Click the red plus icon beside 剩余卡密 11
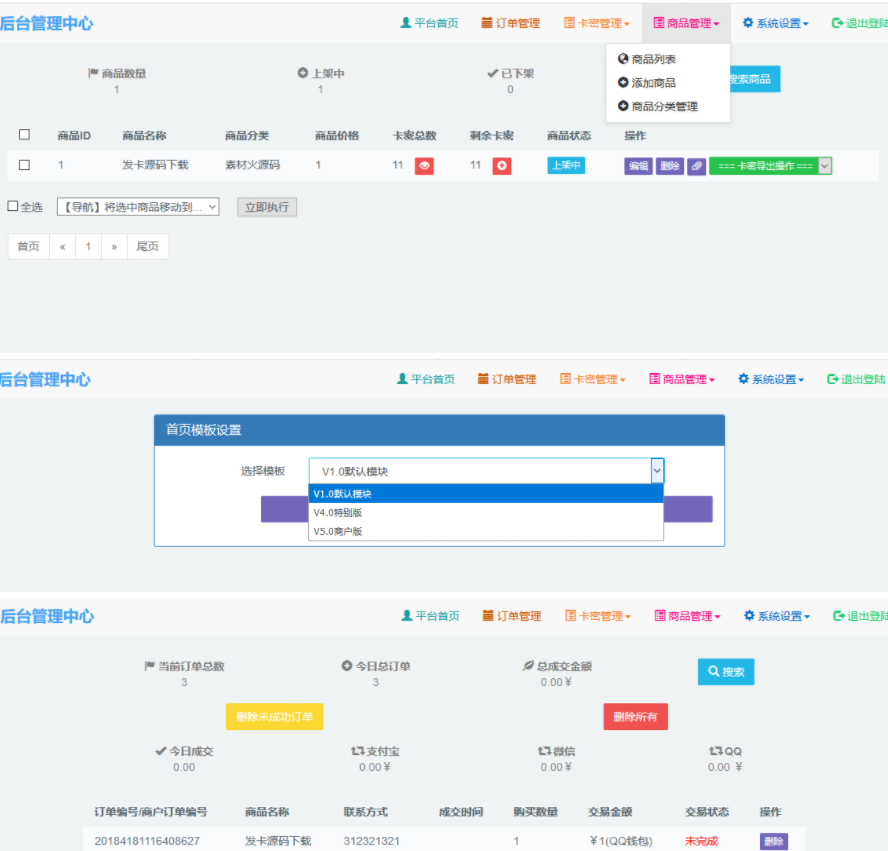888x851 pixels. tap(502, 166)
